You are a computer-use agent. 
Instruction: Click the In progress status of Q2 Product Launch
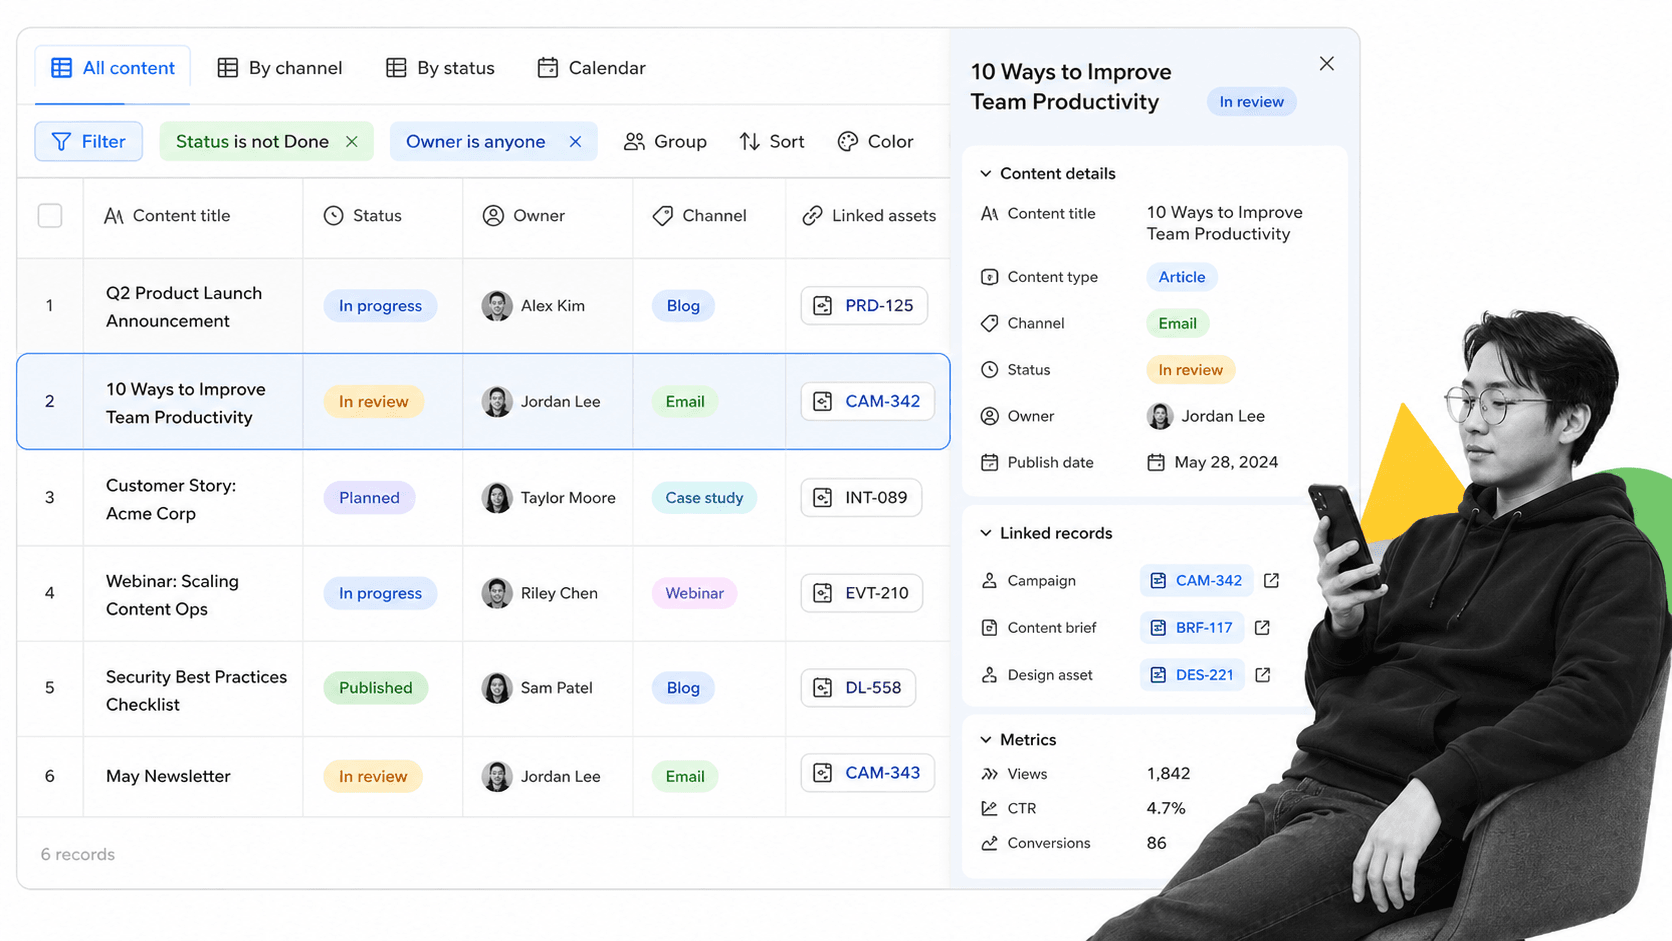click(x=380, y=306)
